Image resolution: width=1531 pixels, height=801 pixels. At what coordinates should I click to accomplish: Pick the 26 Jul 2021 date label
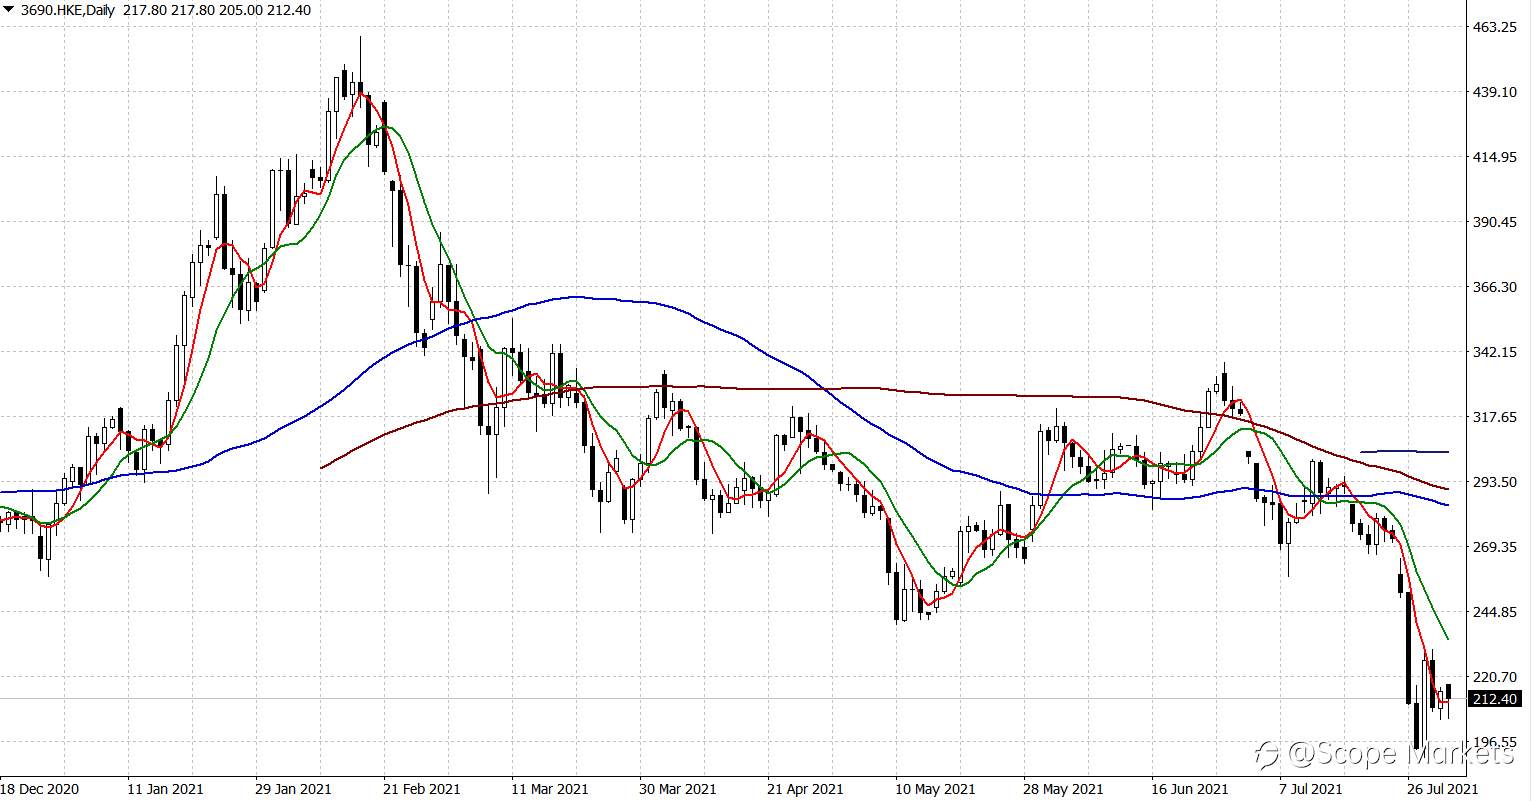point(1441,788)
